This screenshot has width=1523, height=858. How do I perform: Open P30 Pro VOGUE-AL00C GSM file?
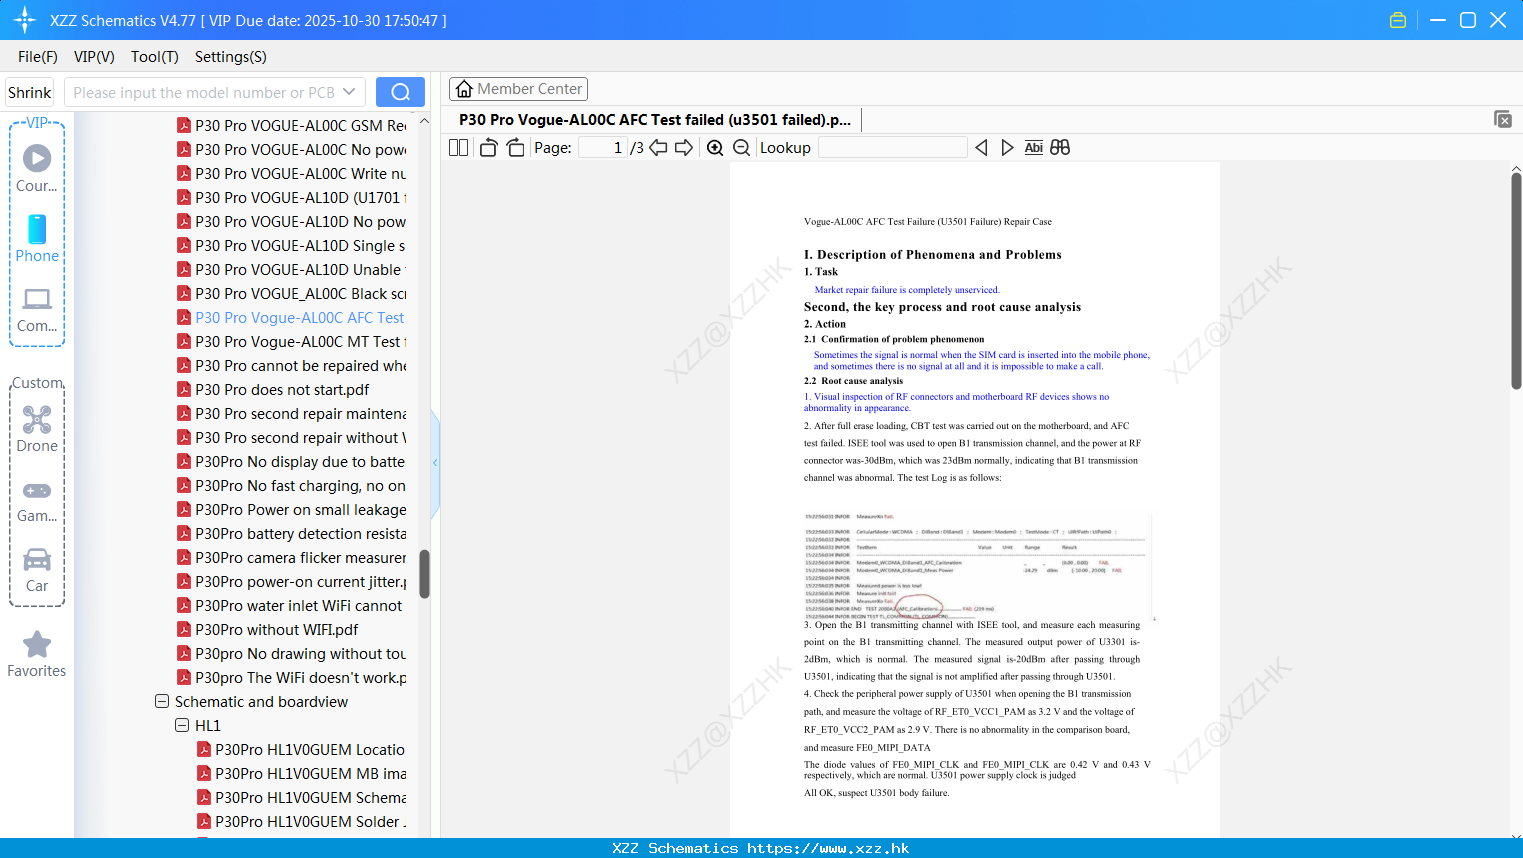[x=292, y=125]
